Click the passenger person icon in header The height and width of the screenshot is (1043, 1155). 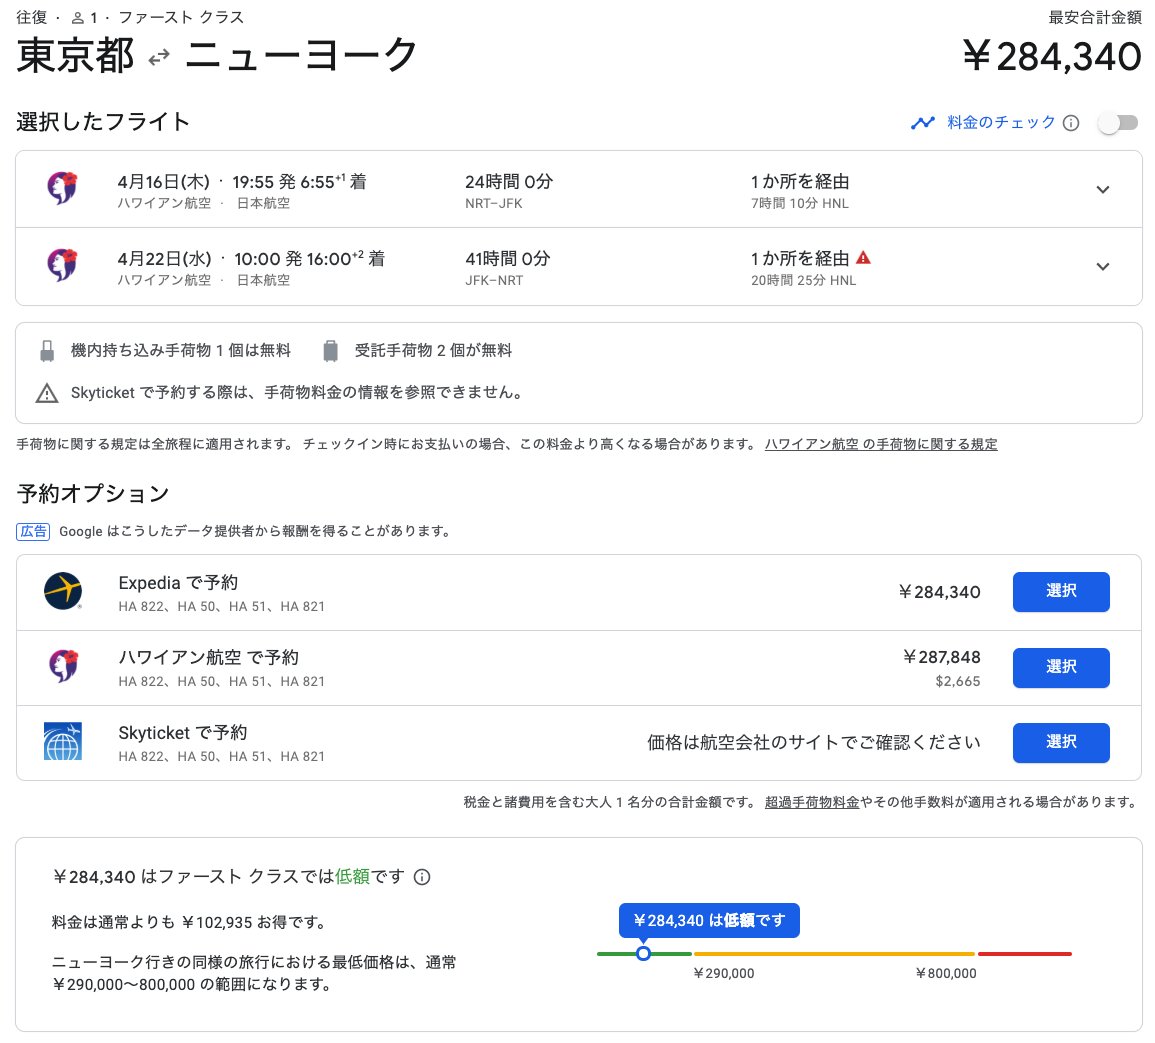[x=77, y=18]
